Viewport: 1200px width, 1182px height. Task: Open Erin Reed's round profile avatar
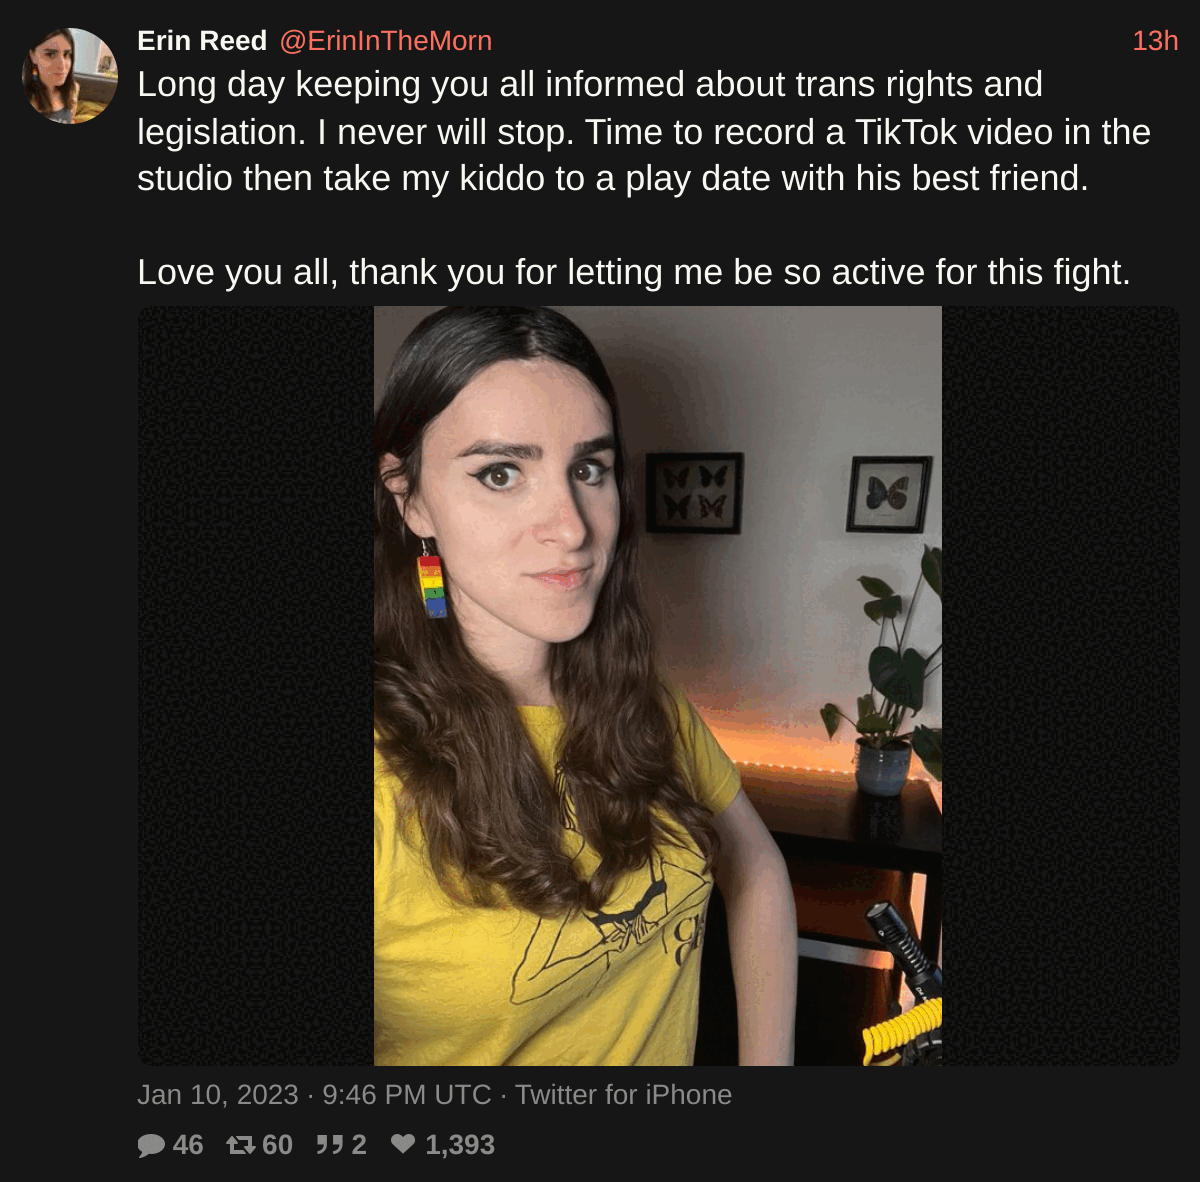click(70, 76)
